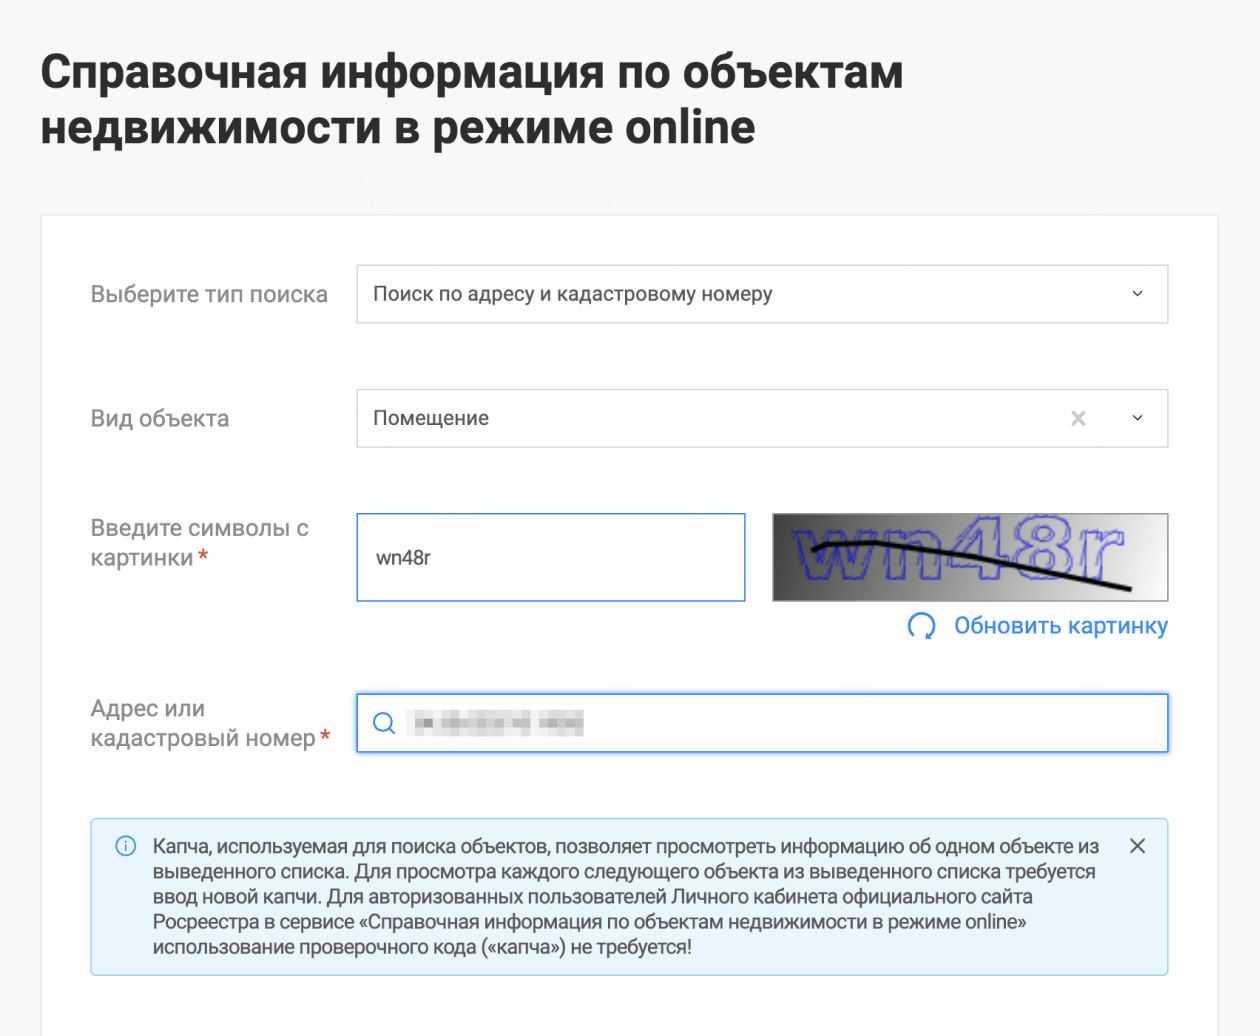1260x1036 pixels.
Task: Expand the search type dropdown arrow
Action: [1137, 294]
